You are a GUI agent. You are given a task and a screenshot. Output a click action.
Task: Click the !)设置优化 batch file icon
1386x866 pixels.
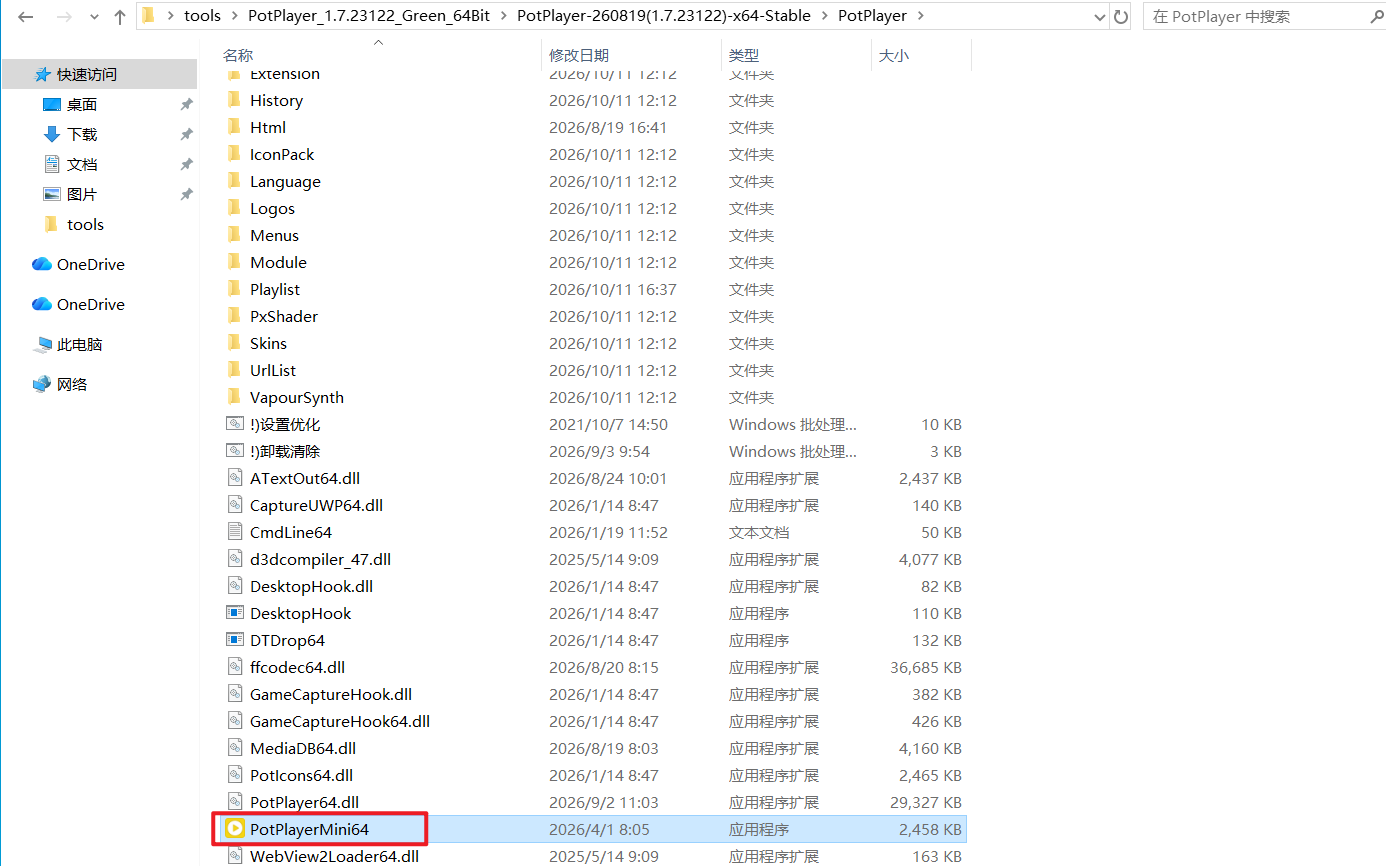point(235,424)
